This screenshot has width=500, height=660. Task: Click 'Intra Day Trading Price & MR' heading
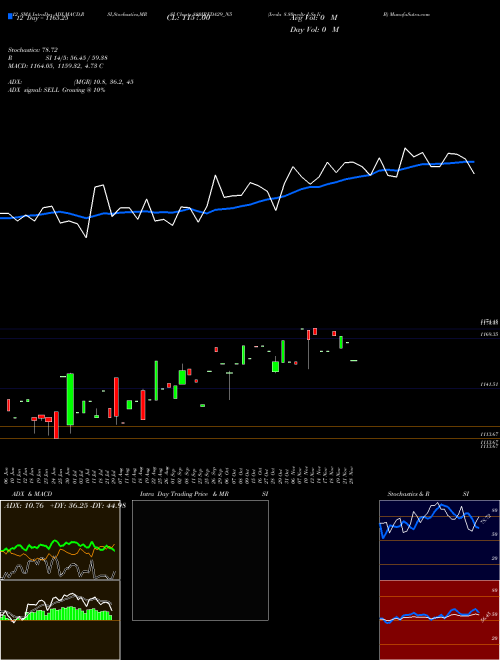coord(184,494)
